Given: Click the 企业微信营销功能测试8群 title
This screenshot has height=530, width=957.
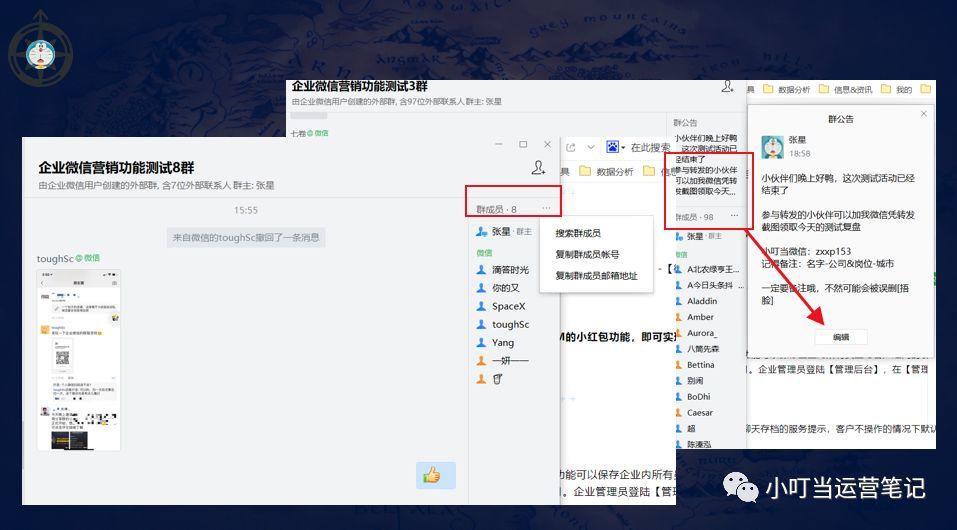Looking at the screenshot, I should pos(117,168).
